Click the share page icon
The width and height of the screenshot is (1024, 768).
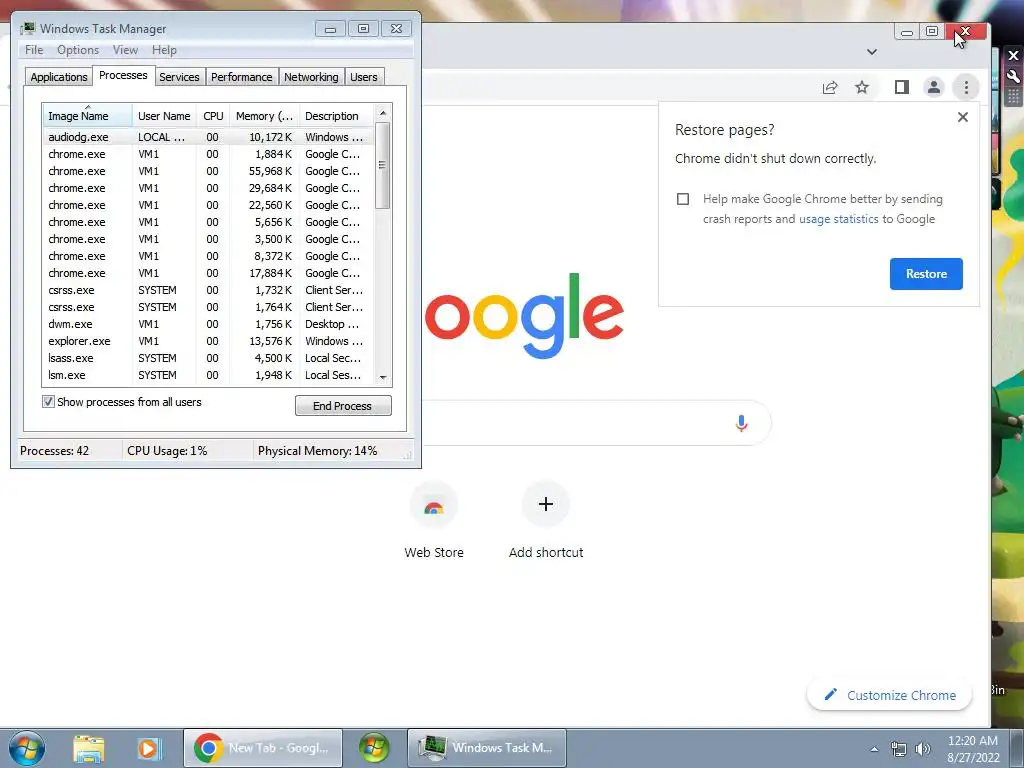830,87
